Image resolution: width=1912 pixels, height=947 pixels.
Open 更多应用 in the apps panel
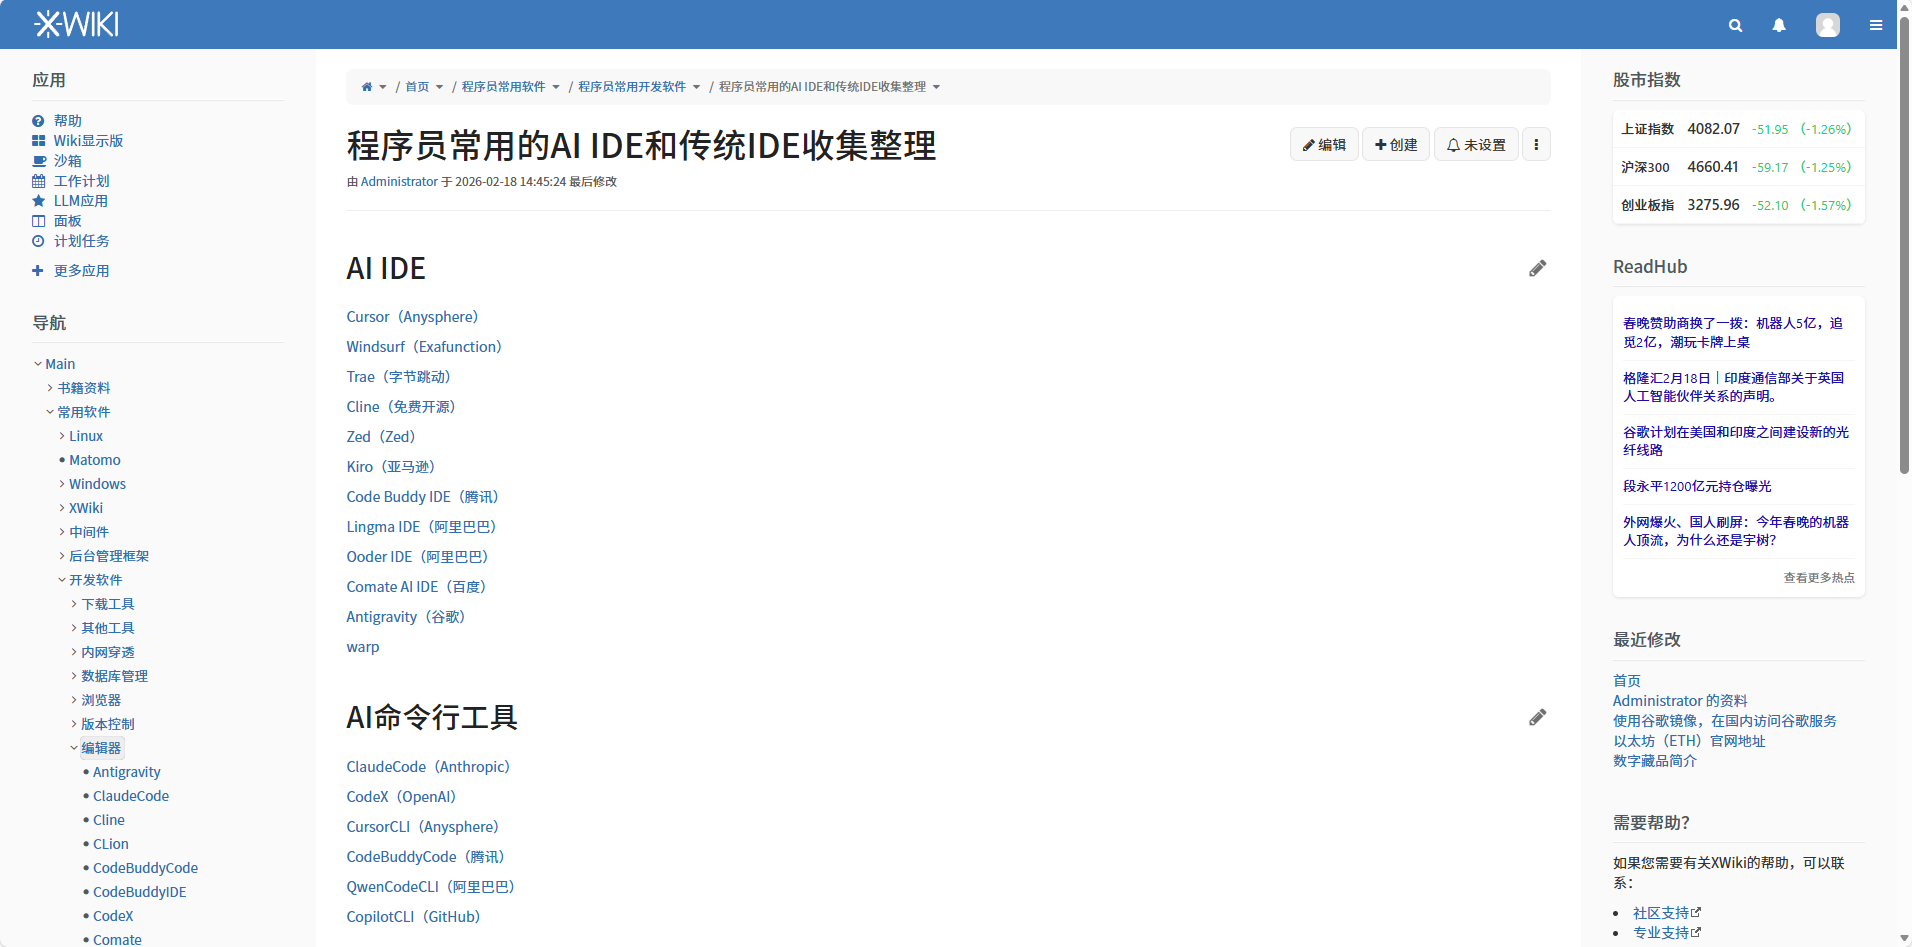82,270
